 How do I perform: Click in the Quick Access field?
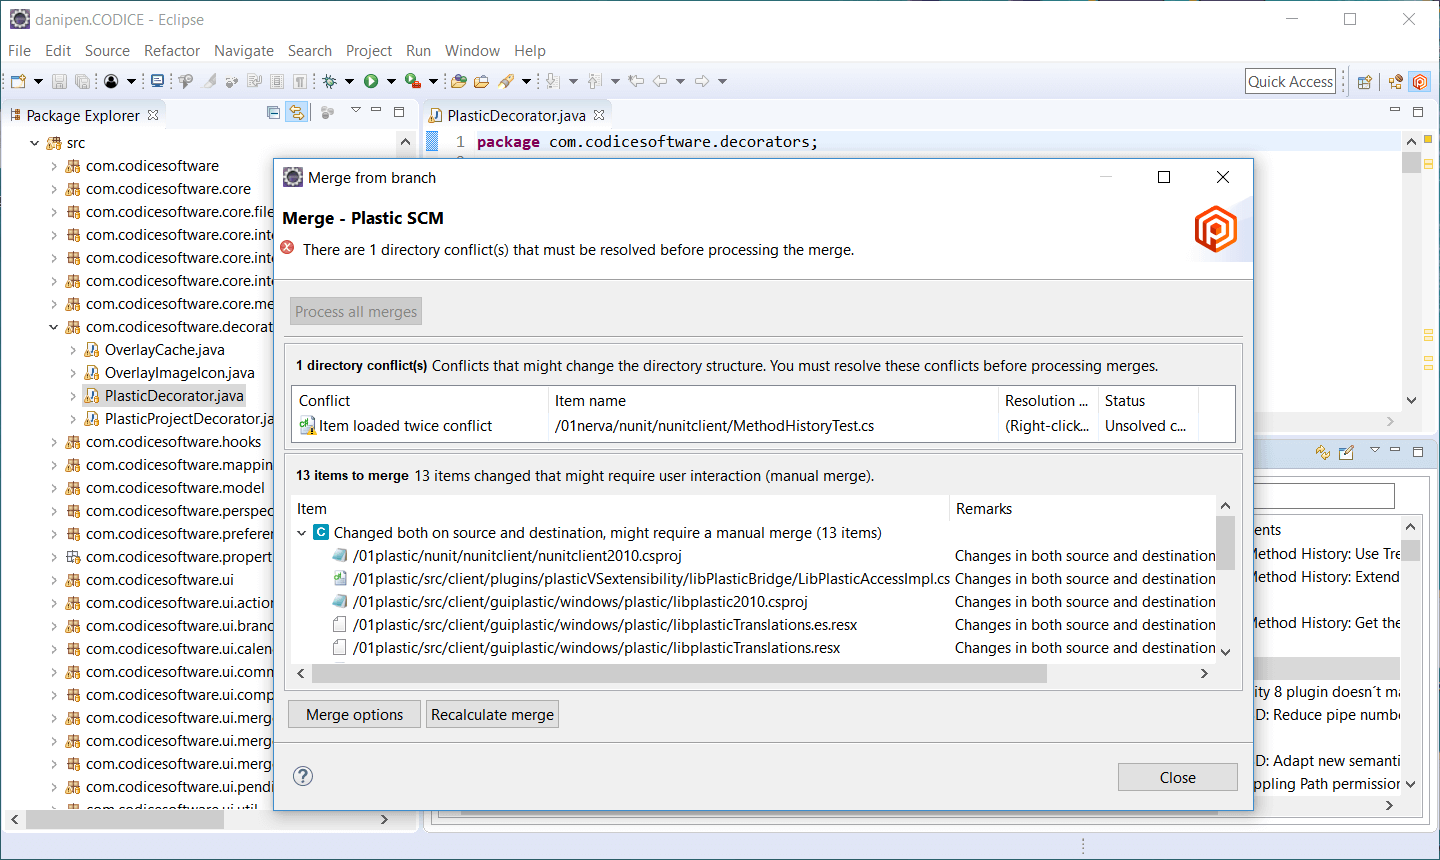click(x=1291, y=81)
